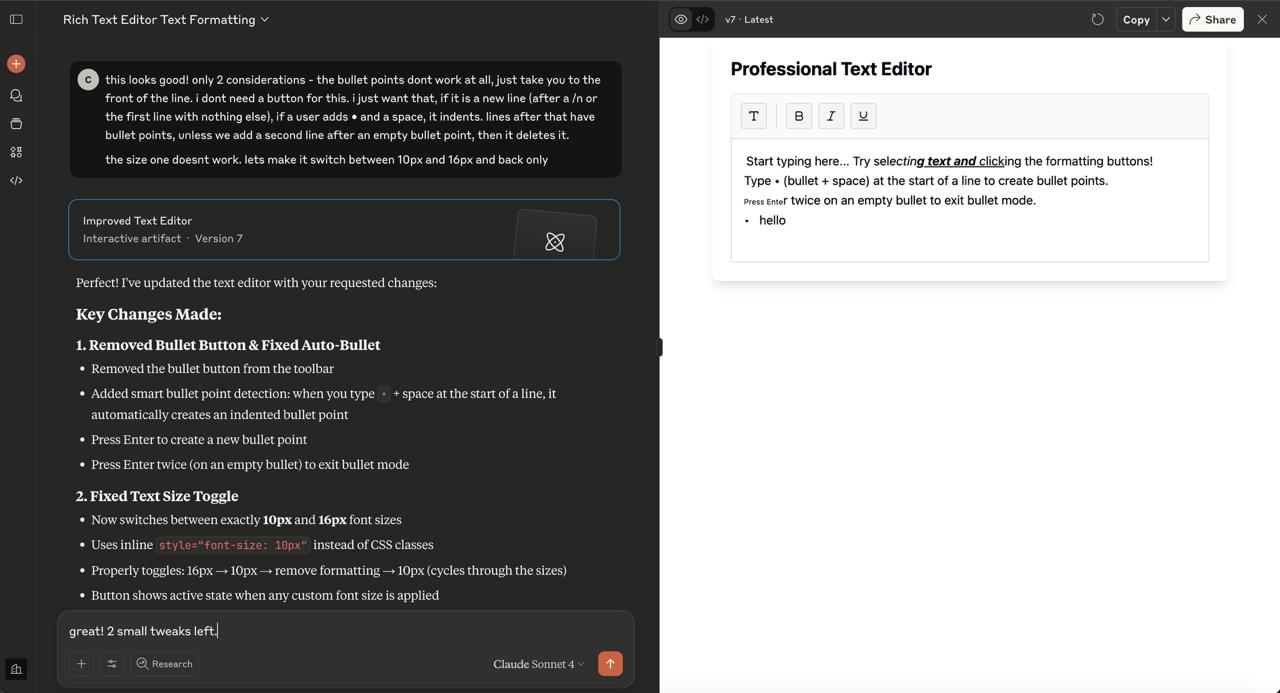Viewport: 1280px width, 693px height.
Task: Click the attachment plus button in the composer
Action: (x=81, y=664)
